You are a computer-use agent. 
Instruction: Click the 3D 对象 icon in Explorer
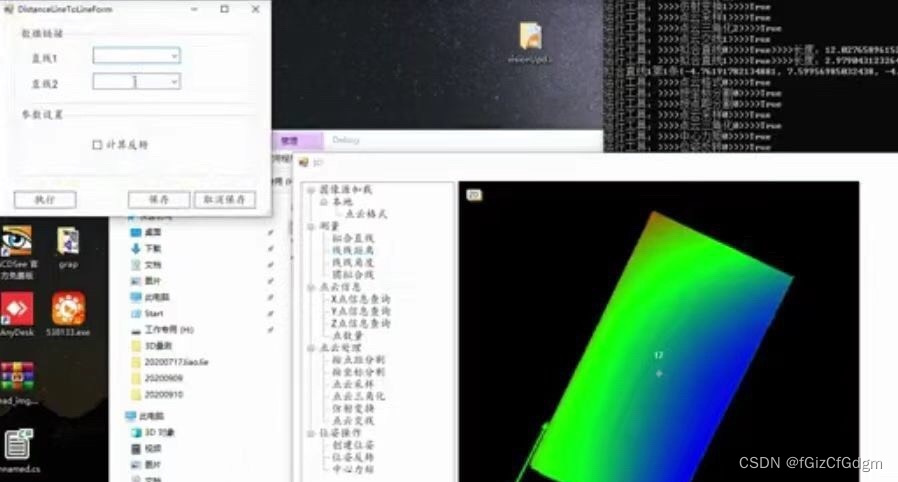pyautogui.click(x=136, y=433)
